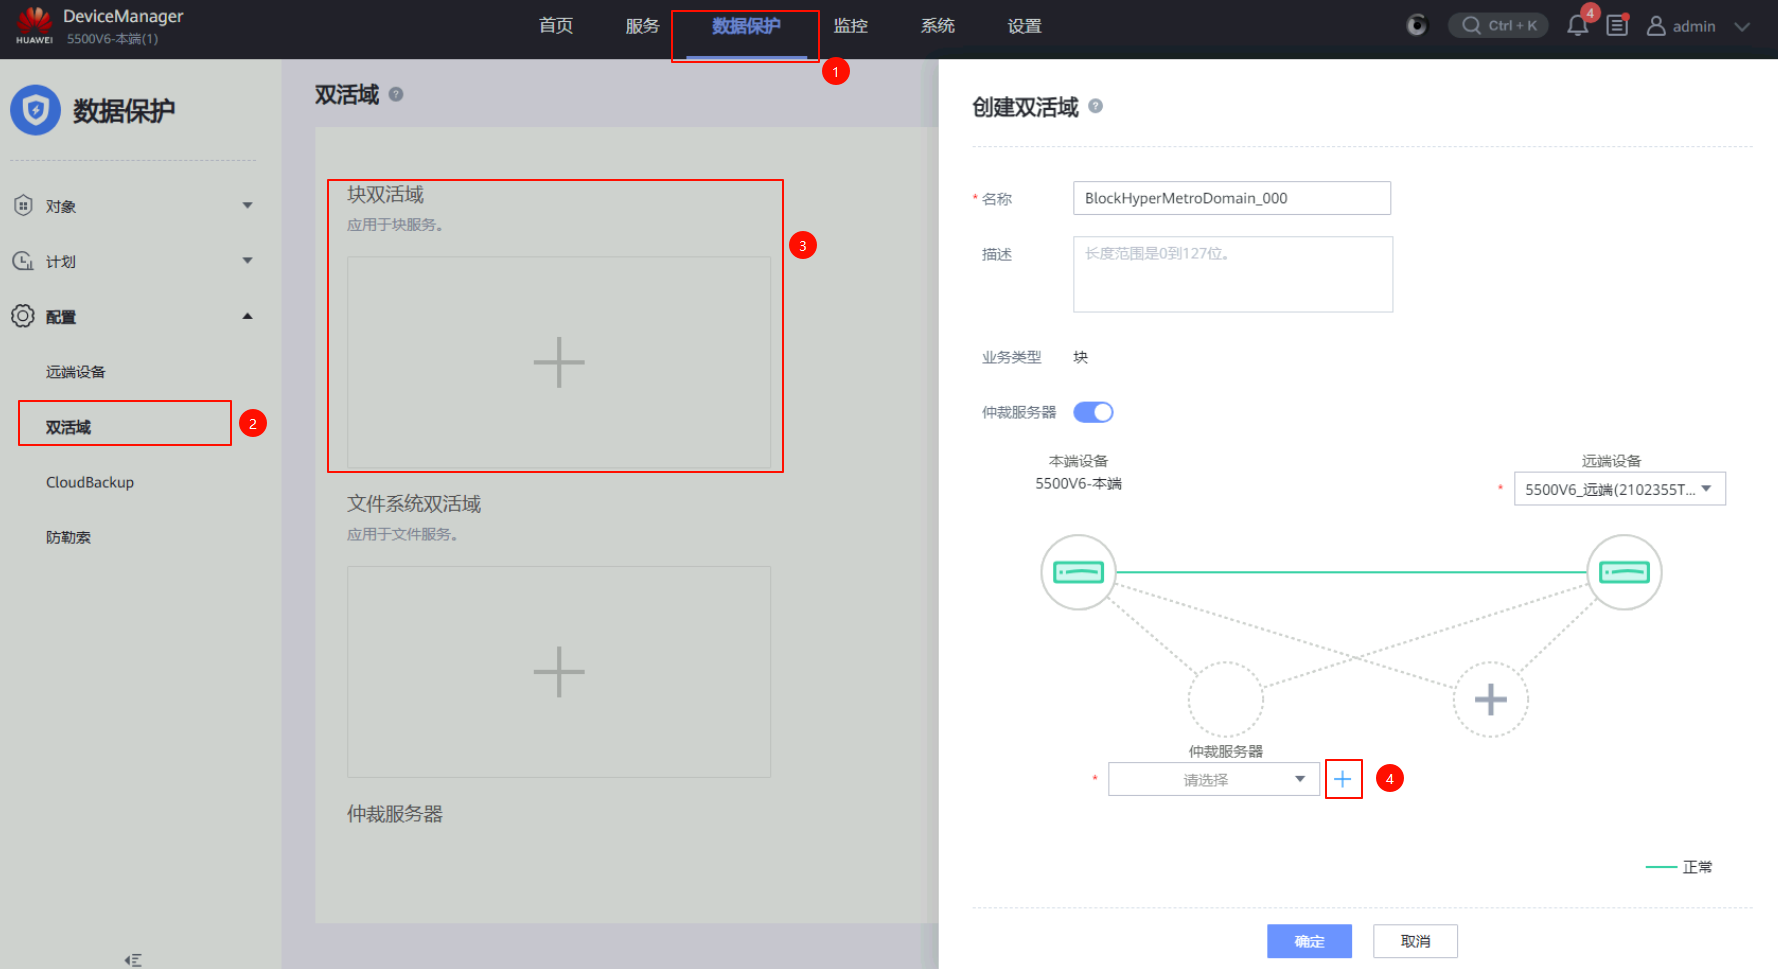Switch to the 监控 top menu
The height and width of the screenshot is (969, 1778).
850,26
